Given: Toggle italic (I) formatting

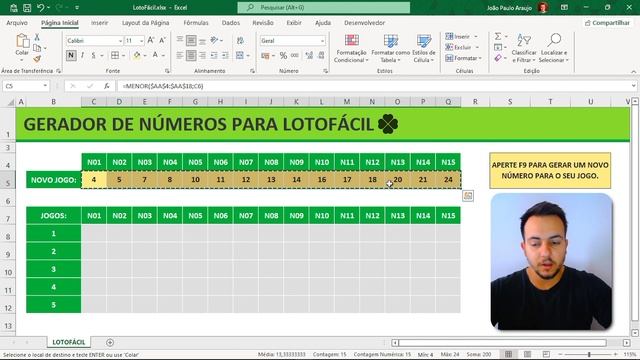Looking at the screenshot, I should point(82,55).
